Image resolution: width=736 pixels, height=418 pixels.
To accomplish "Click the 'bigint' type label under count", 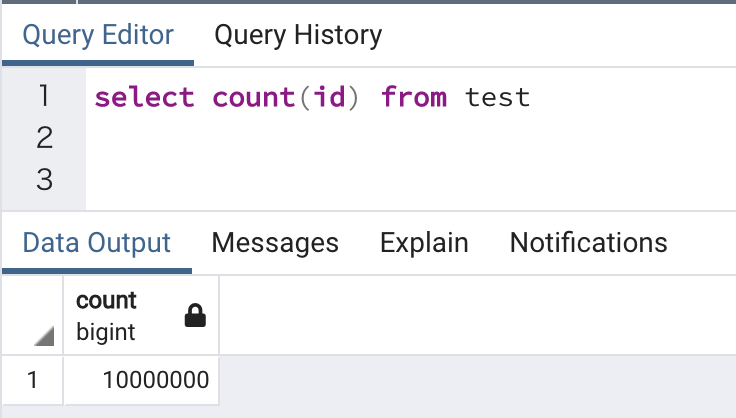I will (x=106, y=331).
